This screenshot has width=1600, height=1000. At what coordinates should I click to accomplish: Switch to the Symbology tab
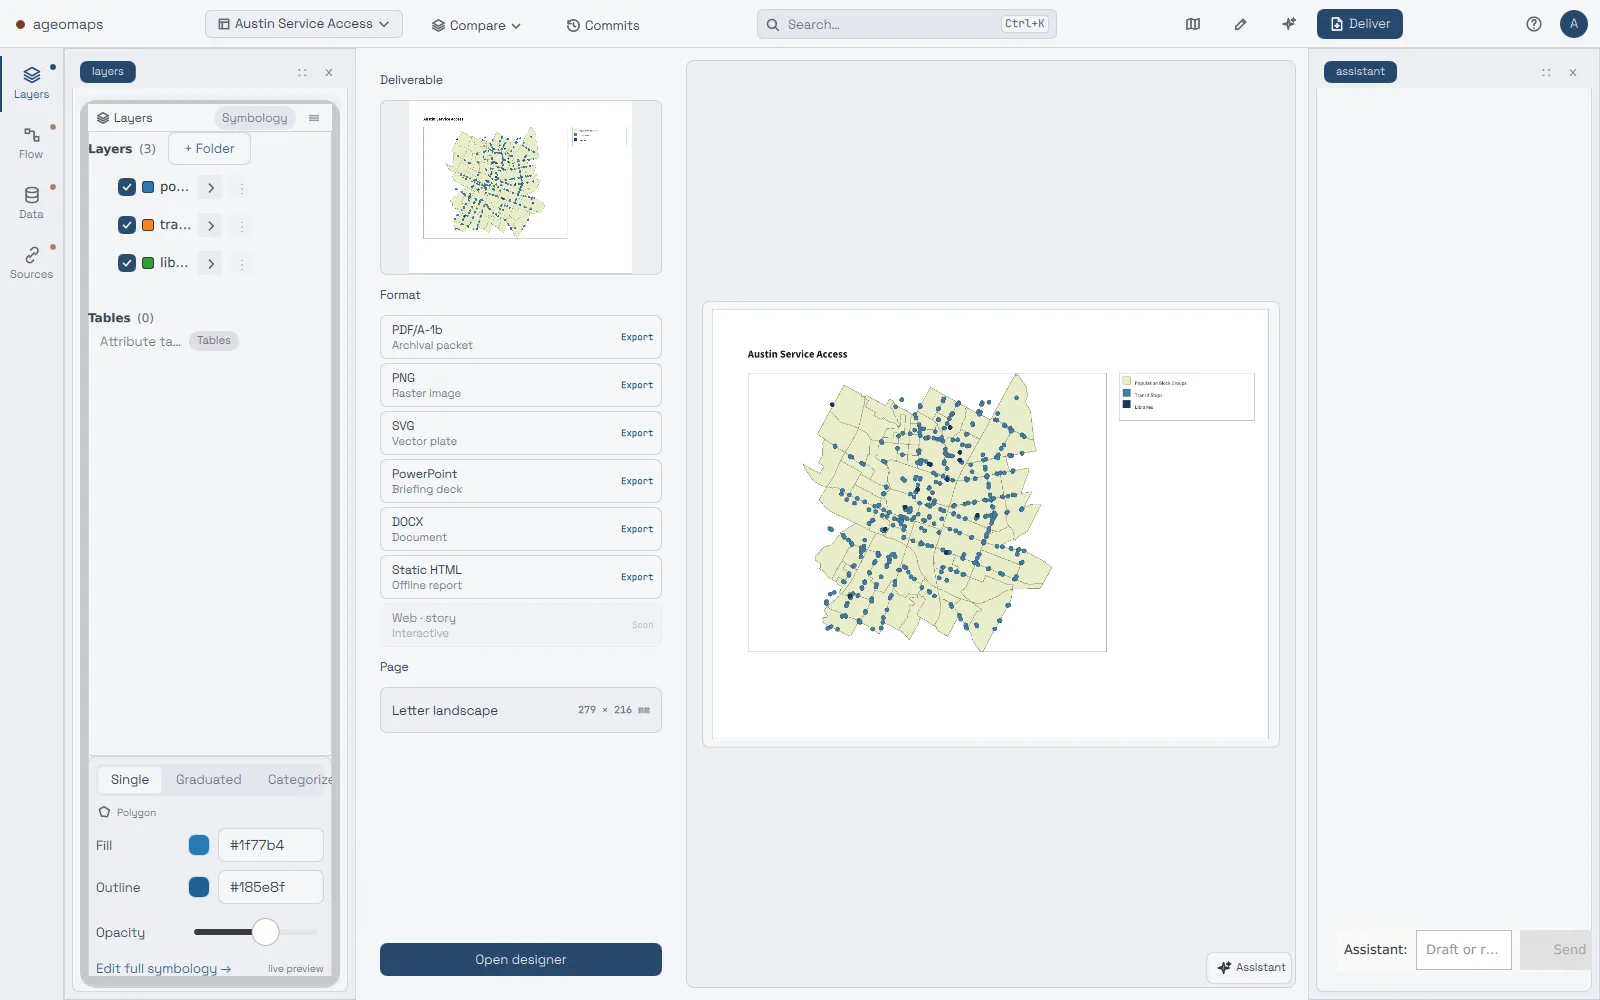click(254, 118)
